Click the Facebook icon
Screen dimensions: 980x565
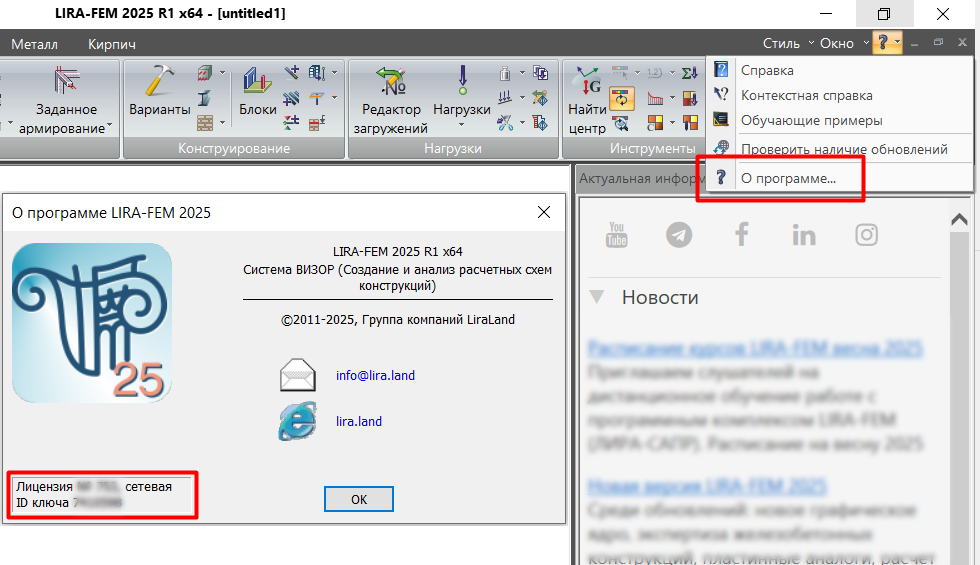click(741, 235)
